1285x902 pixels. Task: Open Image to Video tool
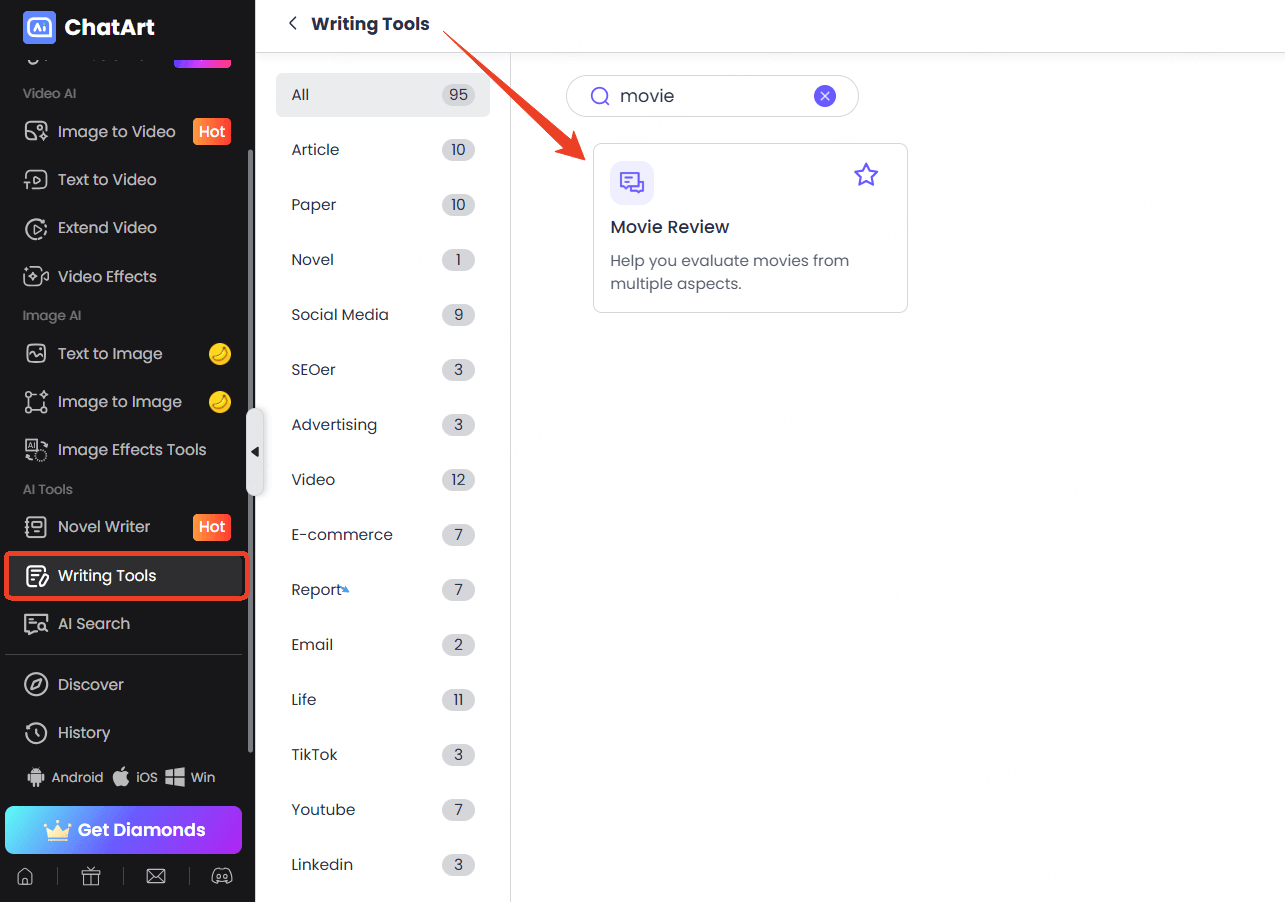116,132
